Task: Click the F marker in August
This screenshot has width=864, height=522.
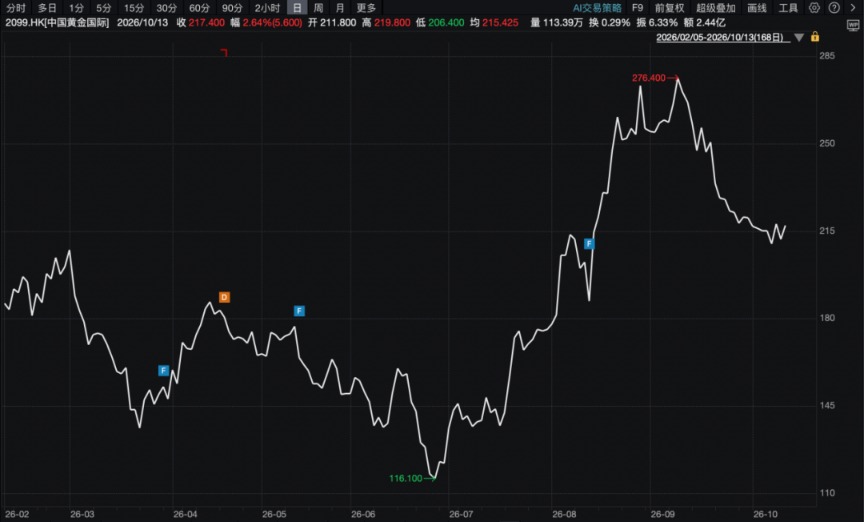Action: coord(589,244)
